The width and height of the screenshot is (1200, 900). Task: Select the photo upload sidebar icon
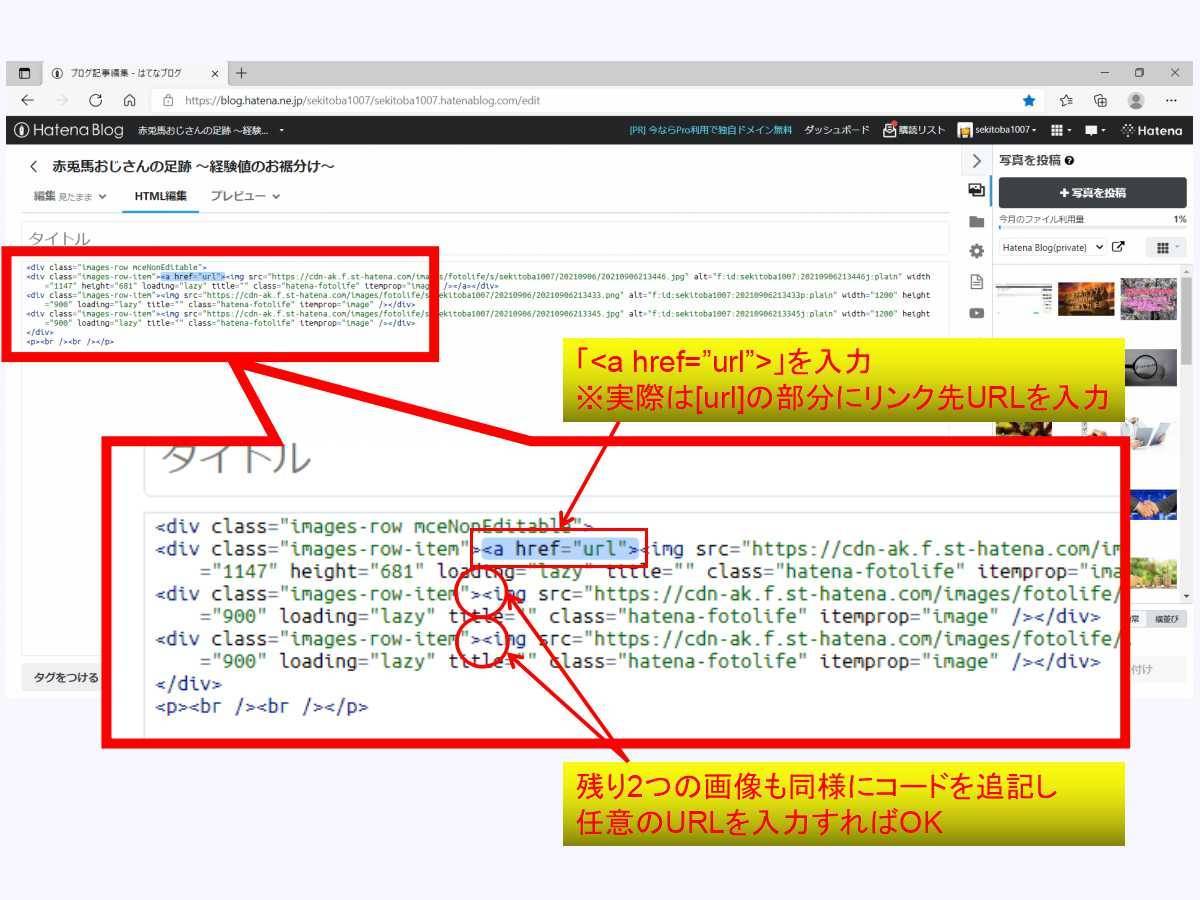pos(977,190)
